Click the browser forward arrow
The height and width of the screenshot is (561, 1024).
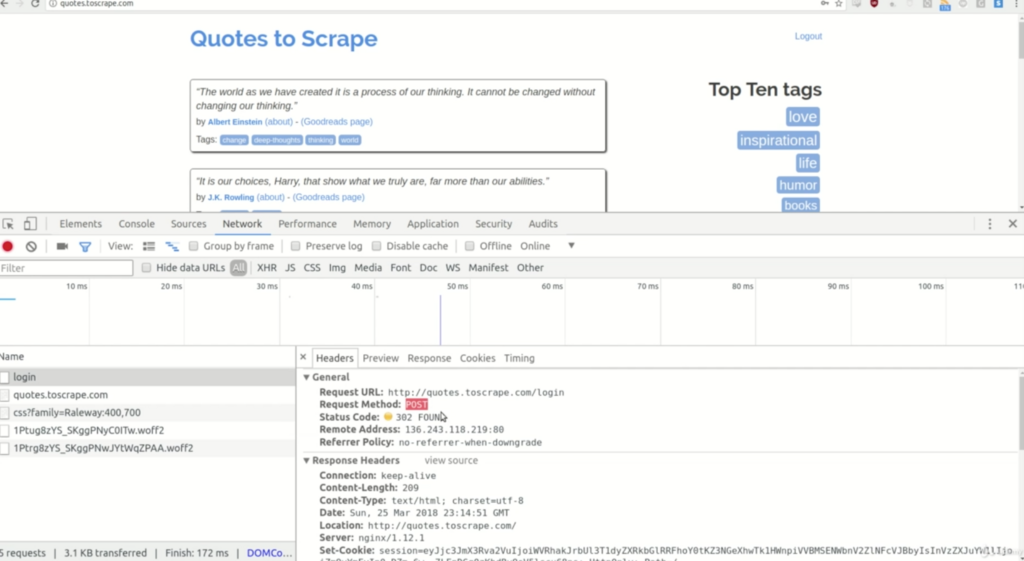[19, 3]
